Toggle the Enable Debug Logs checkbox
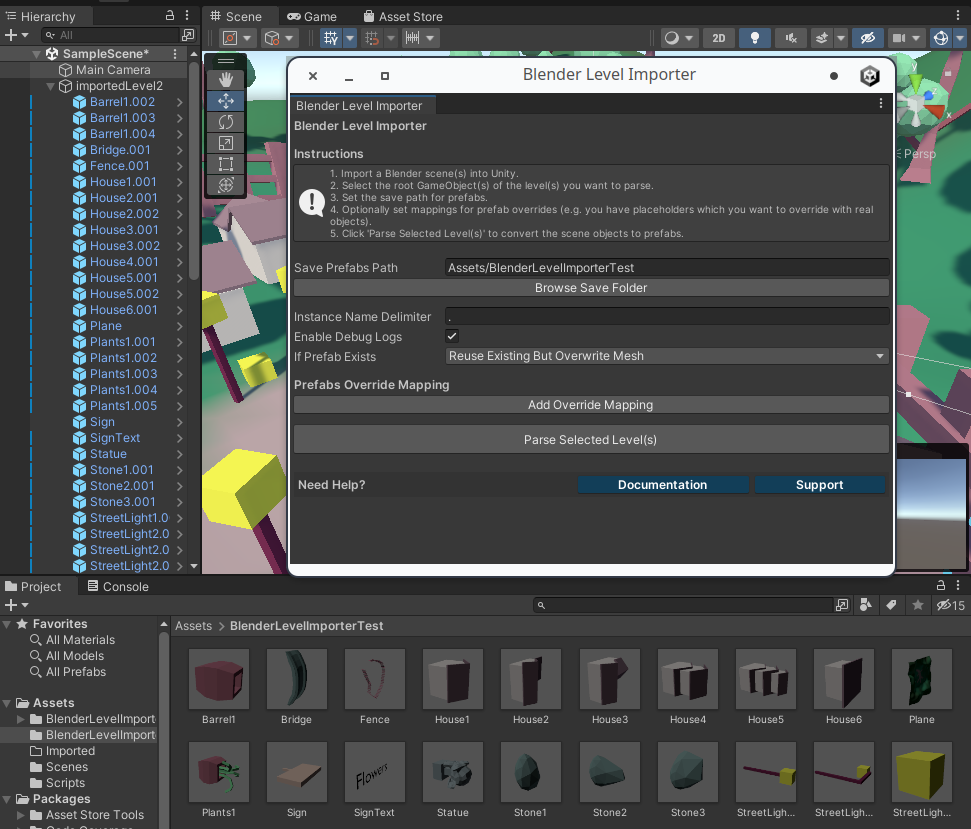The image size is (971, 829). [452, 336]
